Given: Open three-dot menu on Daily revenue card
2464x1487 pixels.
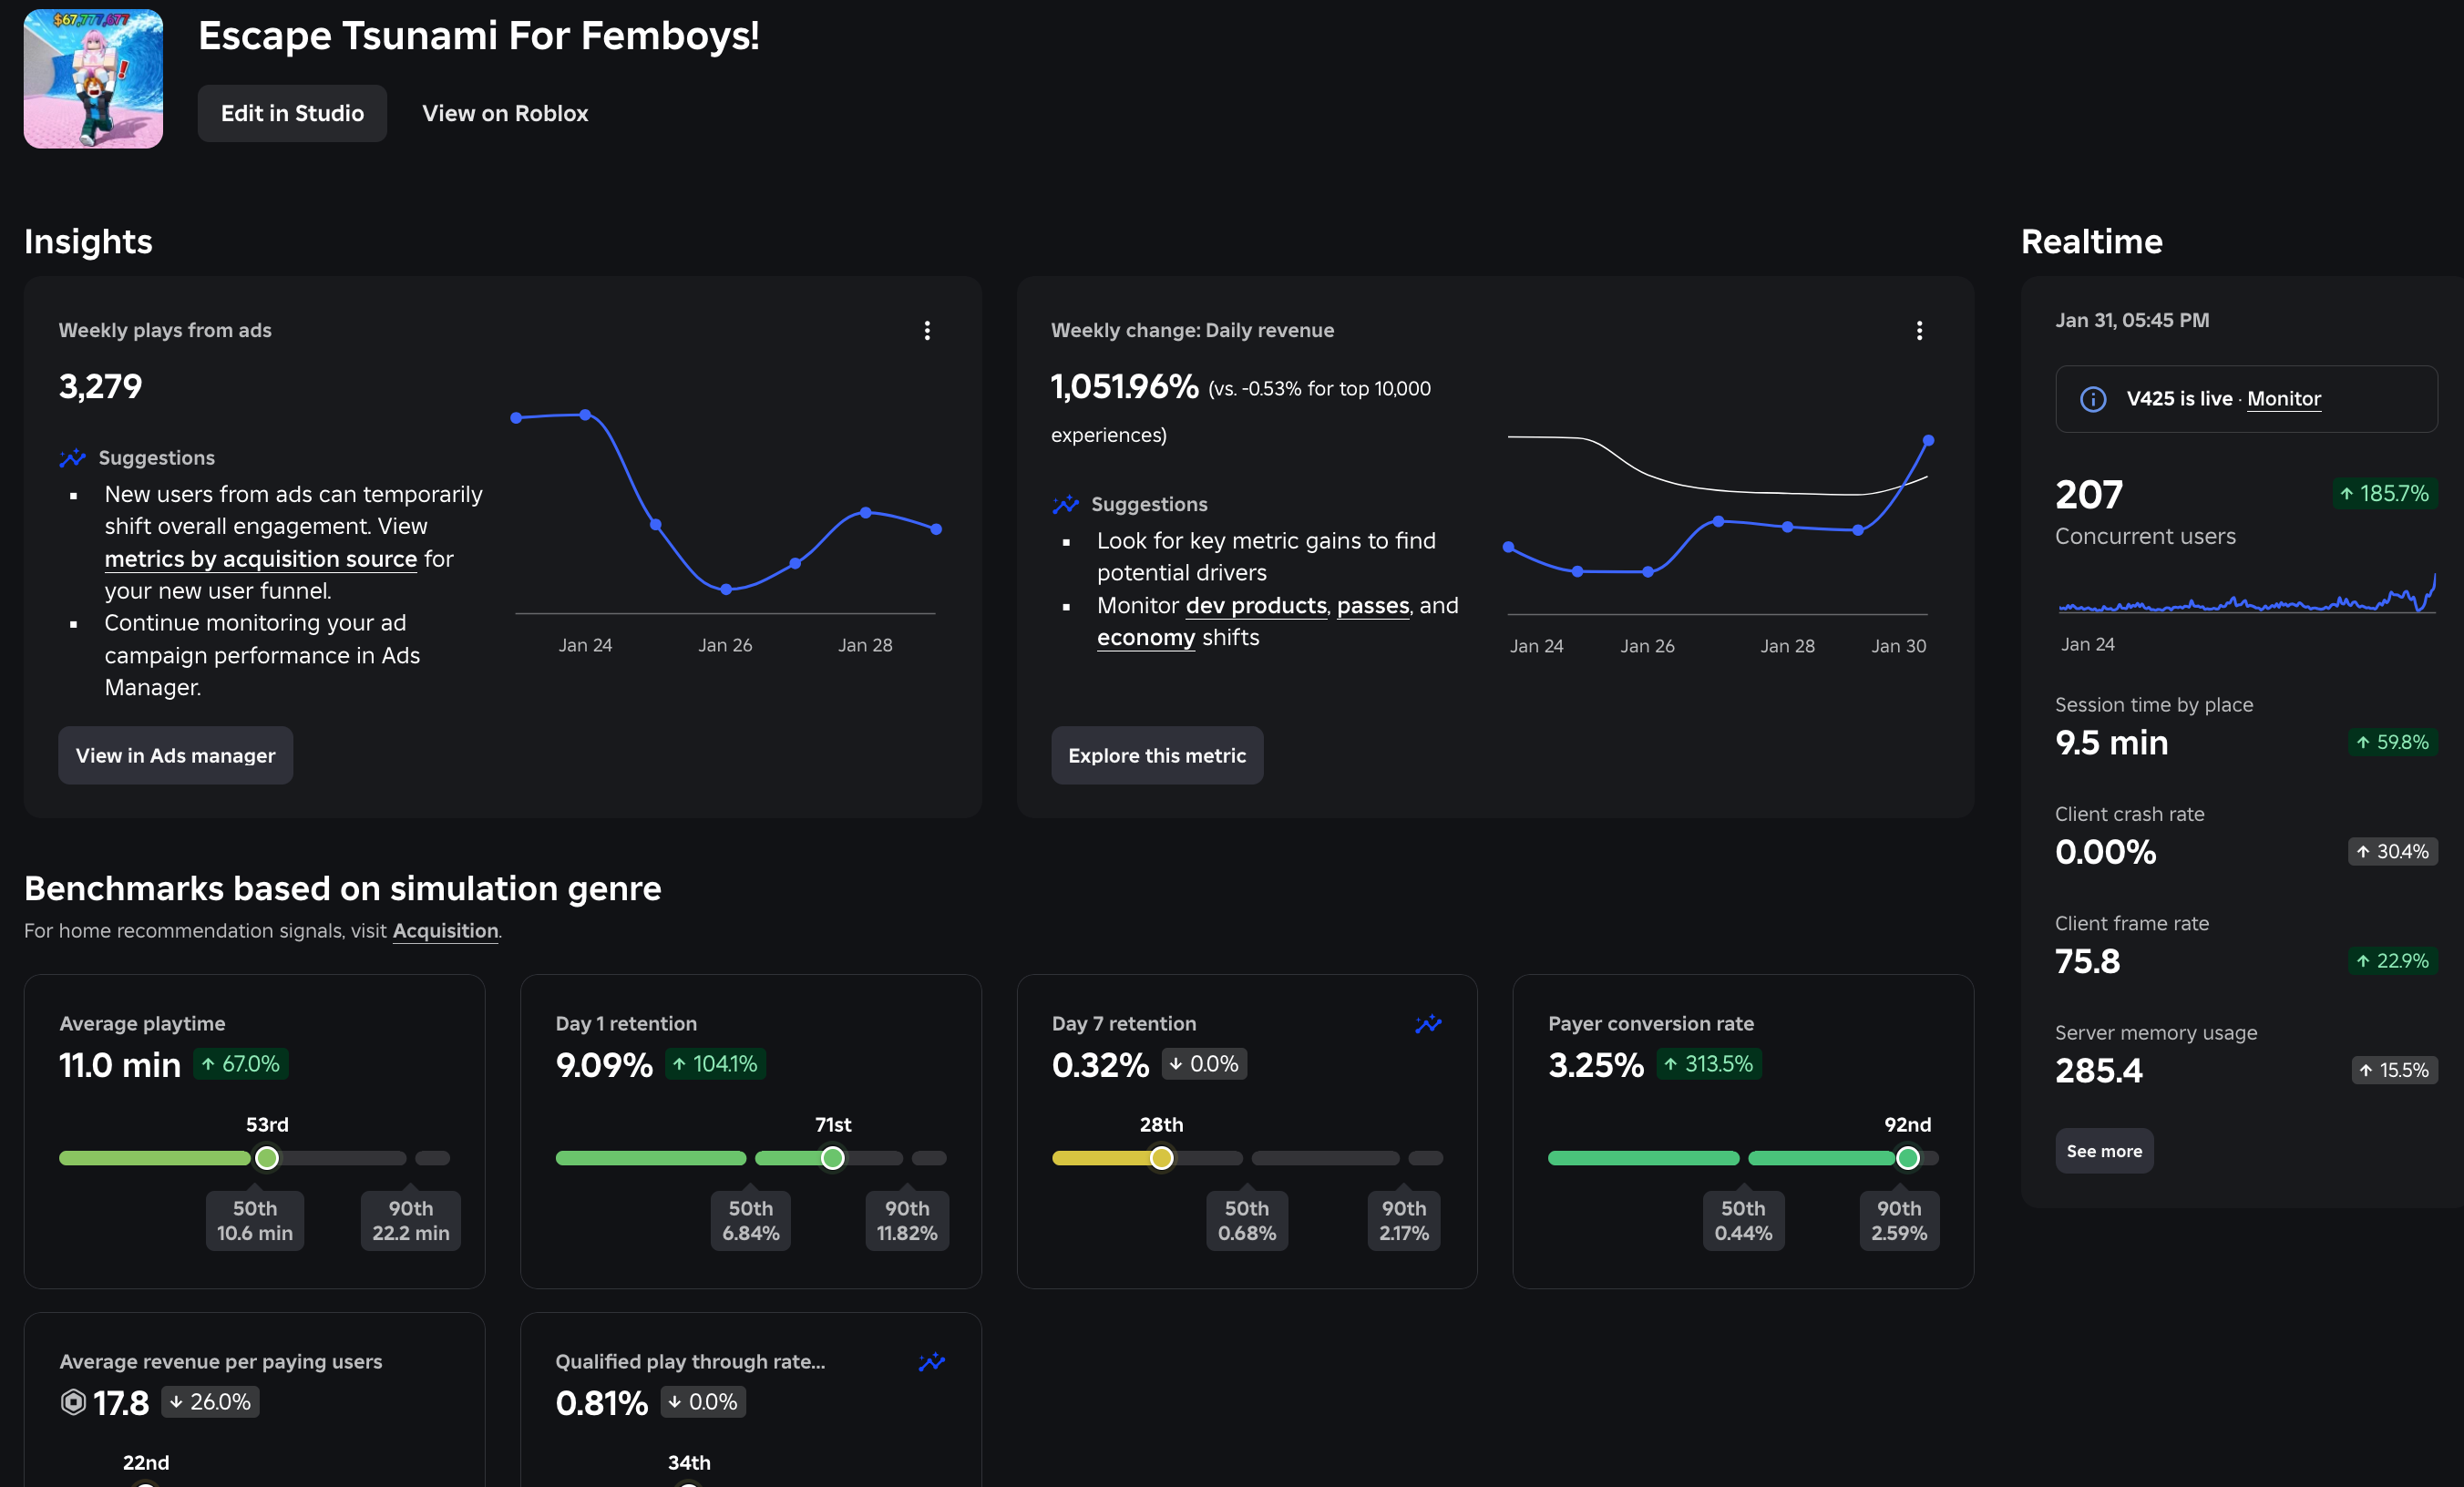Looking at the screenshot, I should pyautogui.click(x=1919, y=330).
